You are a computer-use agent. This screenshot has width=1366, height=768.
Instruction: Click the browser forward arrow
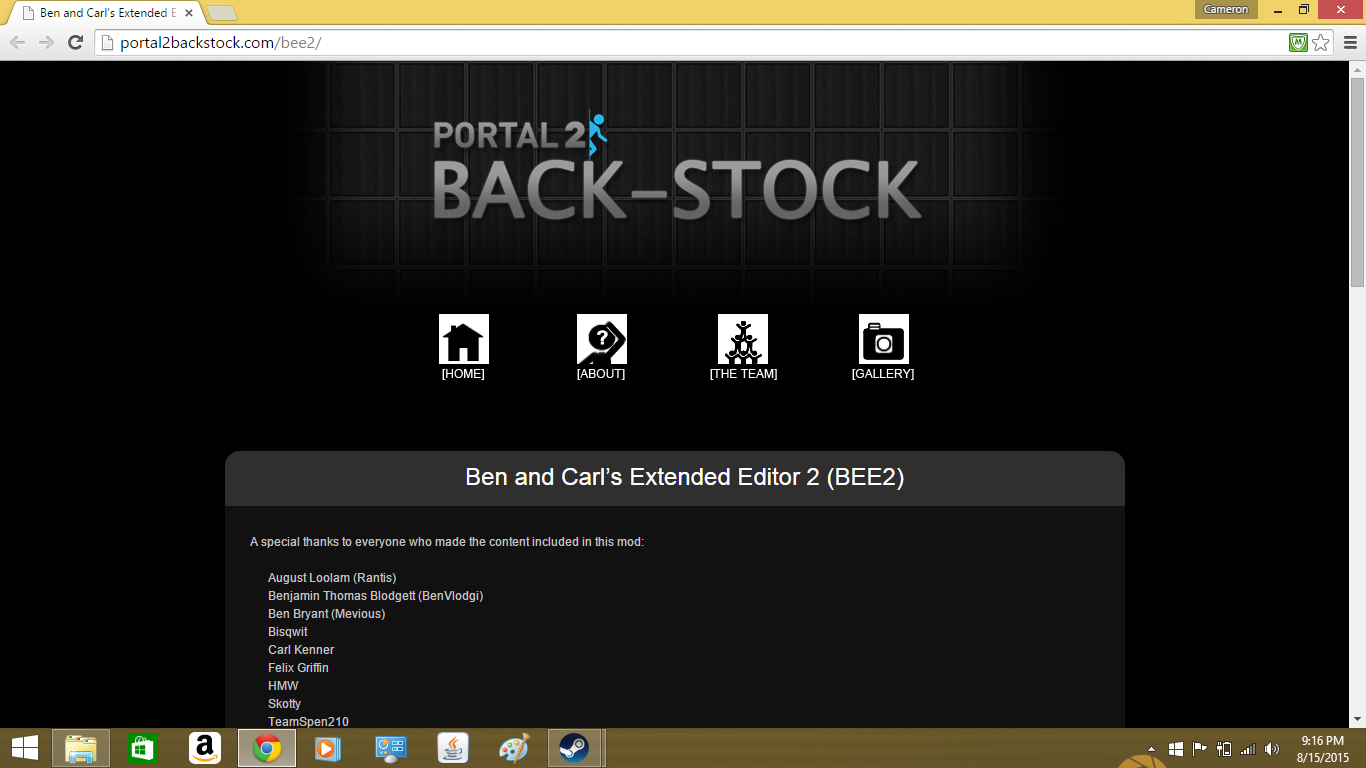click(x=46, y=42)
